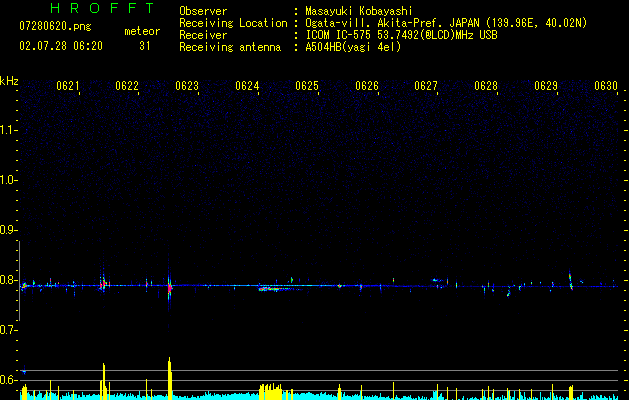This screenshot has width=629, height=400.
Task: Click the observer name Masayuki Kobayashi
Action: (358, 11)
